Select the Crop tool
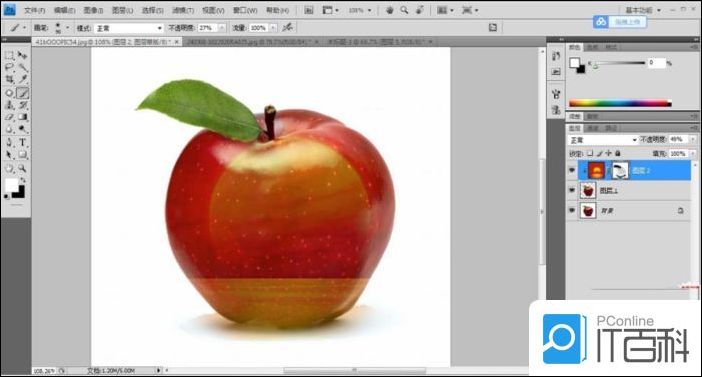The image size is (702, 377). pos(9,80)
